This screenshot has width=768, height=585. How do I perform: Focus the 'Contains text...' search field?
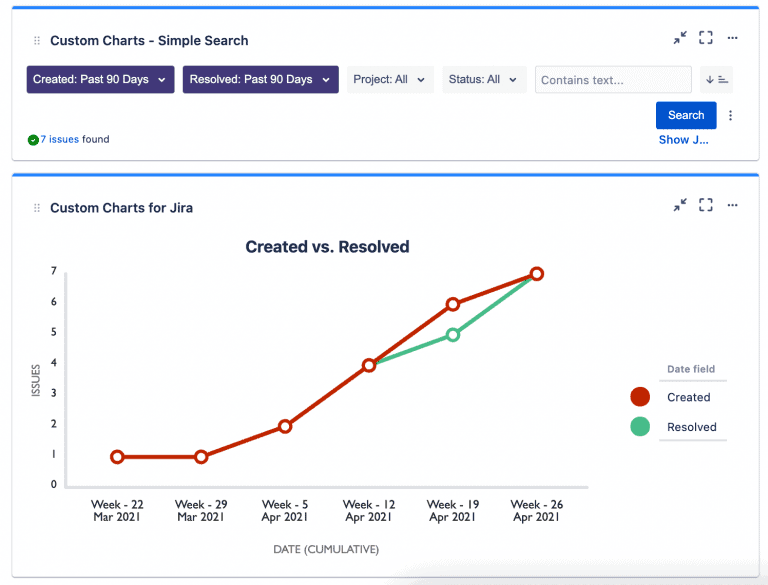pyautogui.click(x=612, y=80)
